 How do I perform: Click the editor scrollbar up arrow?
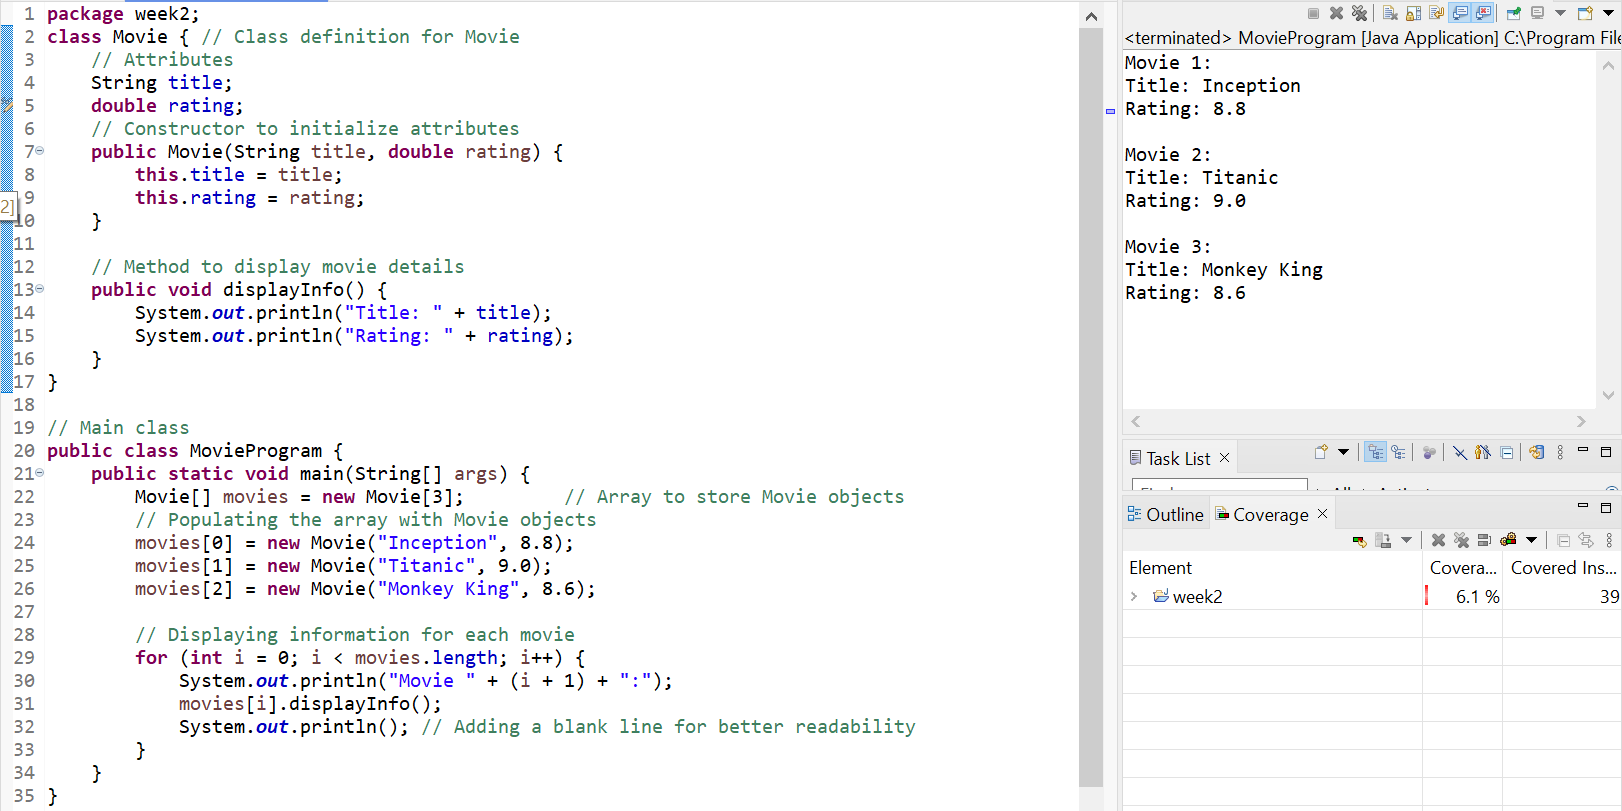pyautogui.click(x=1091, y=16)
